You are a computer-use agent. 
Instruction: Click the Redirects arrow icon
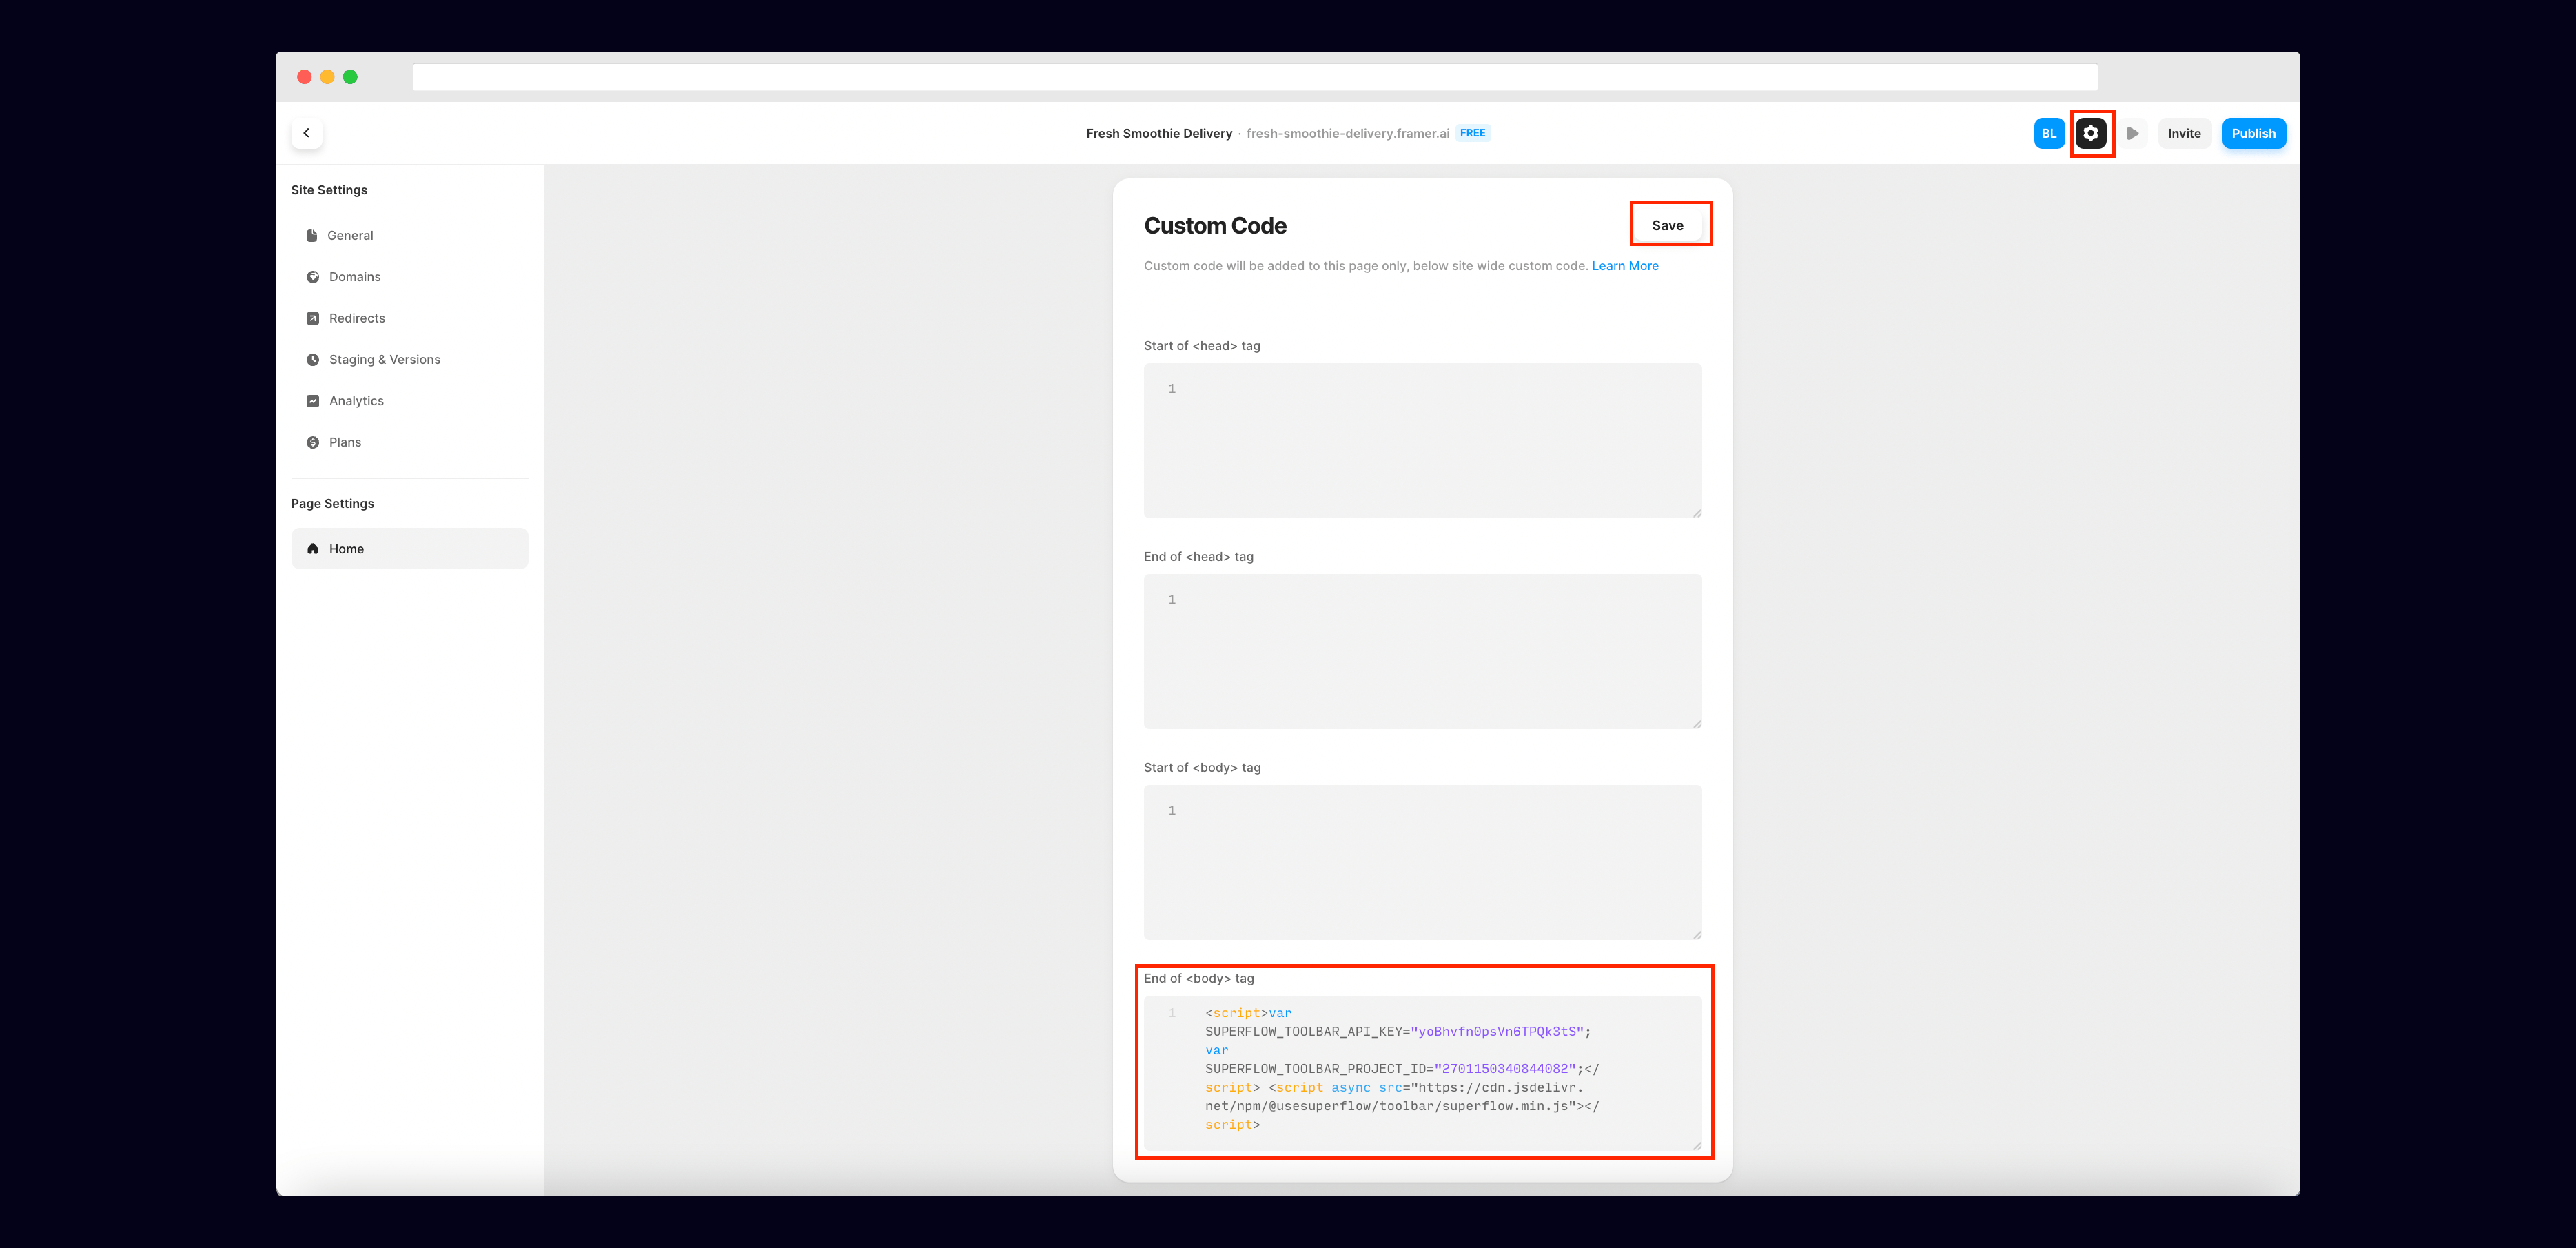coord(313,318)
